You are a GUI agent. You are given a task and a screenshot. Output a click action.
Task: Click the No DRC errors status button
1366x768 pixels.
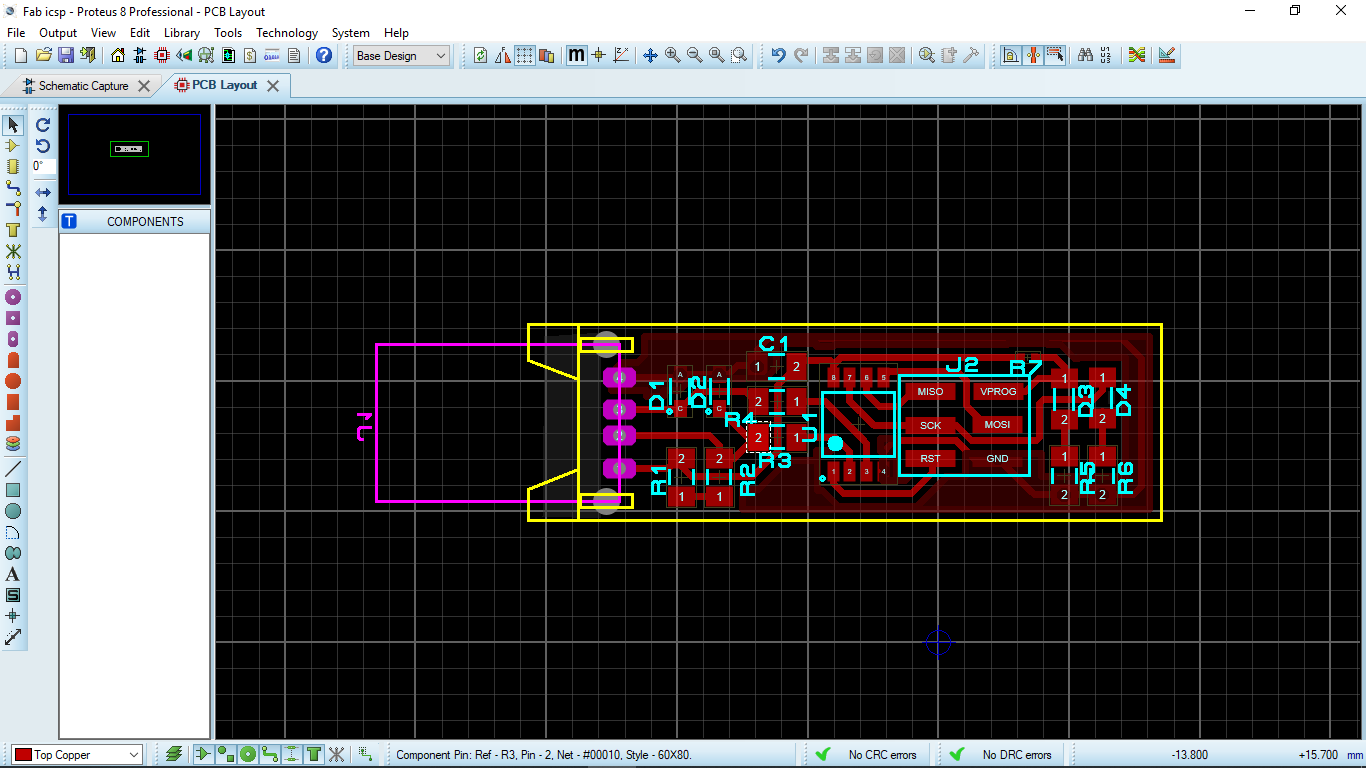click(x=1003, y=755)
